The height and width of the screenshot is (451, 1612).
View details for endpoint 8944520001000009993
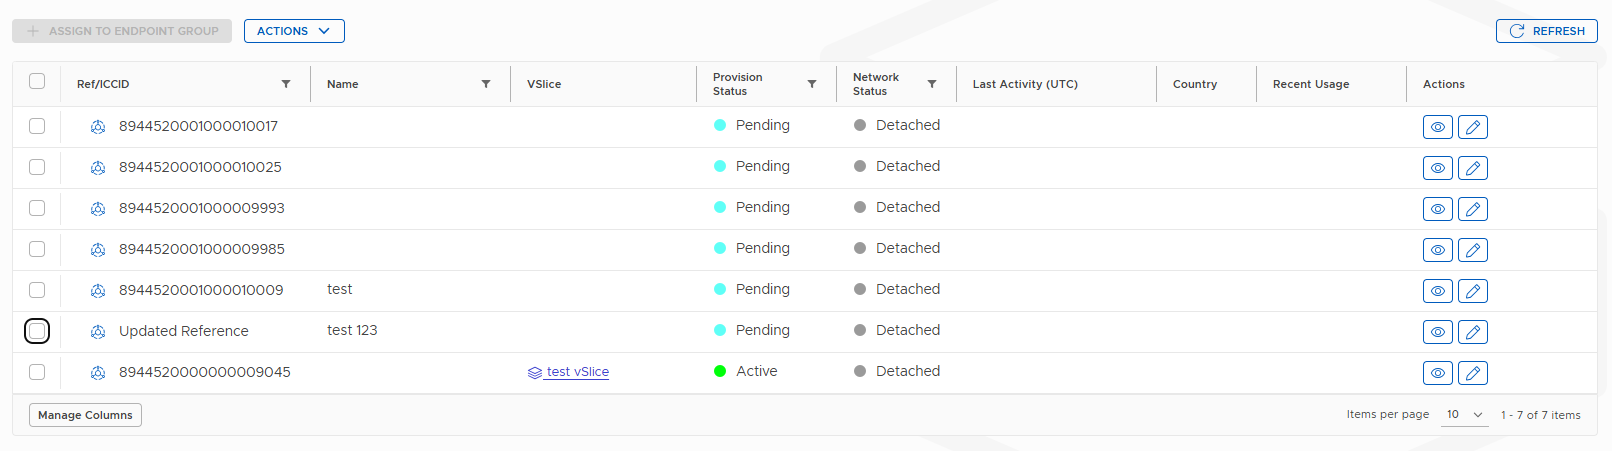[1437, 209]
